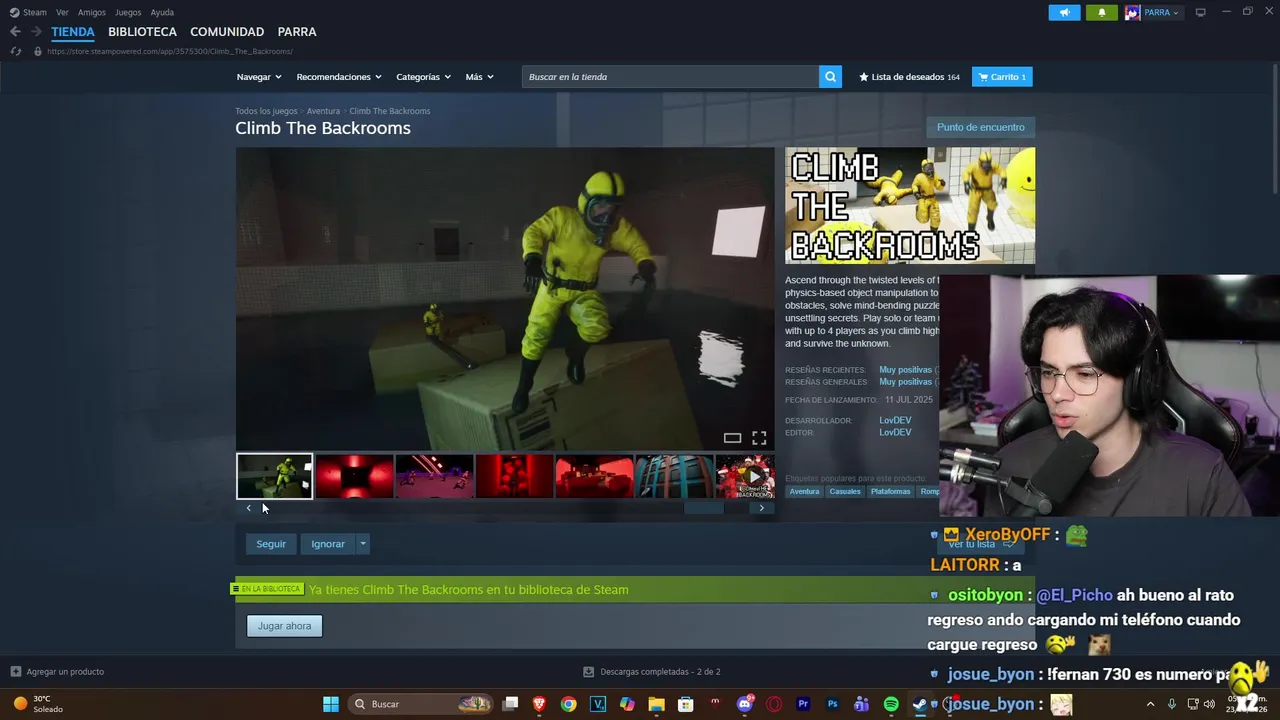This screenshot has height=720, width=1280.
Task: Show next thumbnails with right arrow
Action: coord(761,508)
